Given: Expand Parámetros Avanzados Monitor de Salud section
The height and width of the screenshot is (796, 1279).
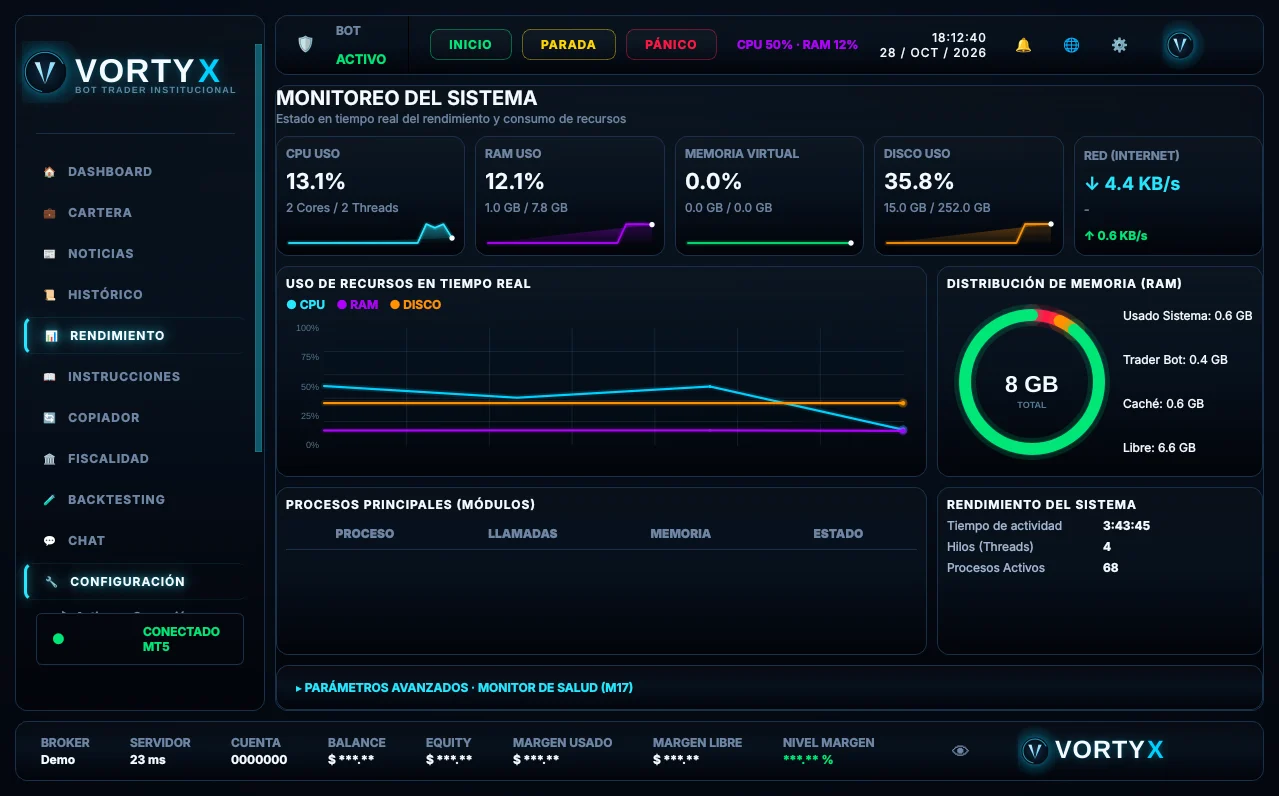Looking at the screenshot, I should pos(464,688).
